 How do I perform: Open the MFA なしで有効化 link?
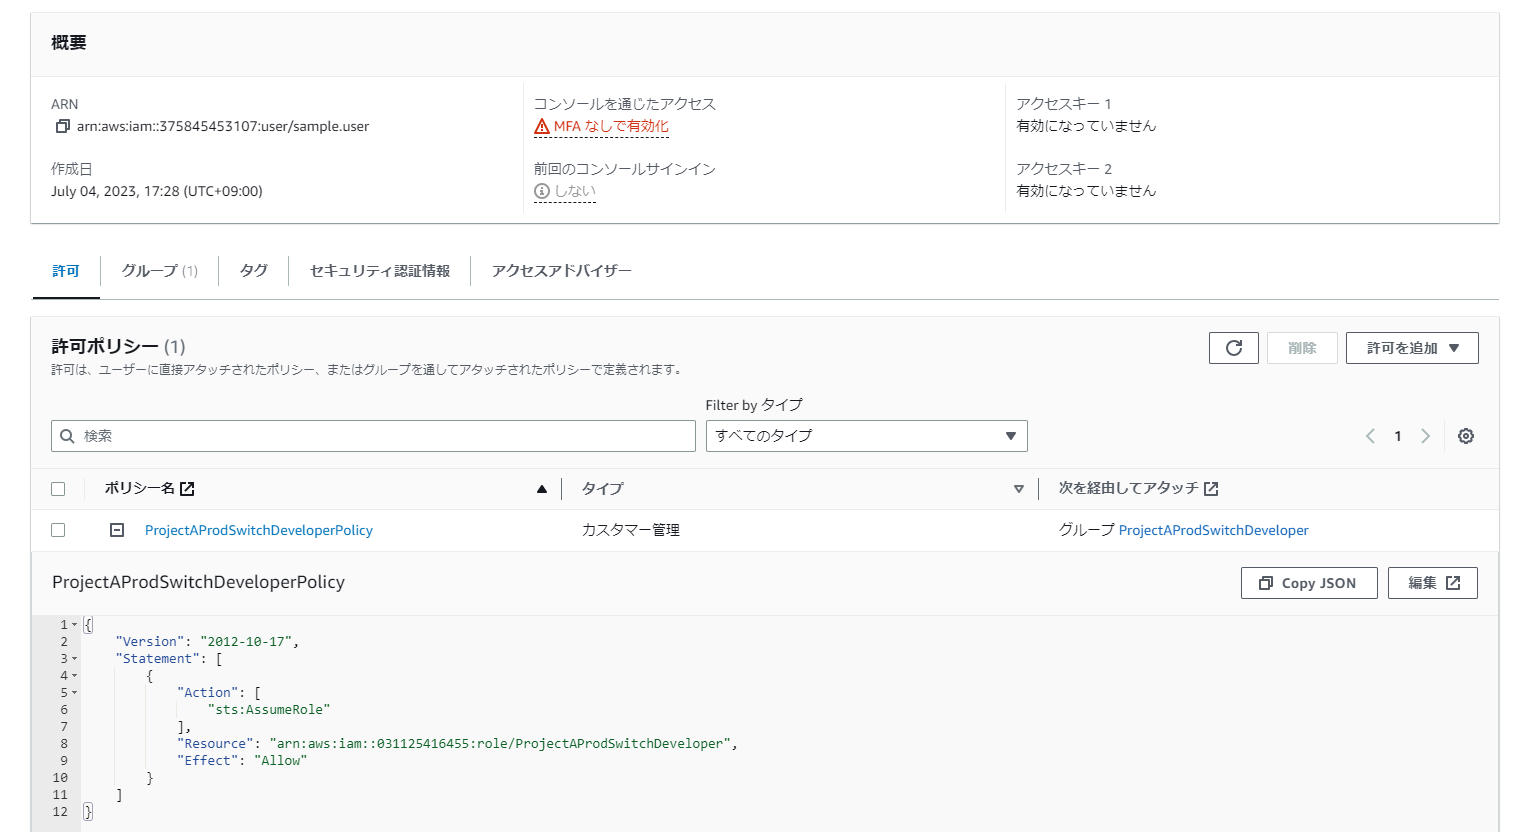pyautogui.click(x=611, y=126)
